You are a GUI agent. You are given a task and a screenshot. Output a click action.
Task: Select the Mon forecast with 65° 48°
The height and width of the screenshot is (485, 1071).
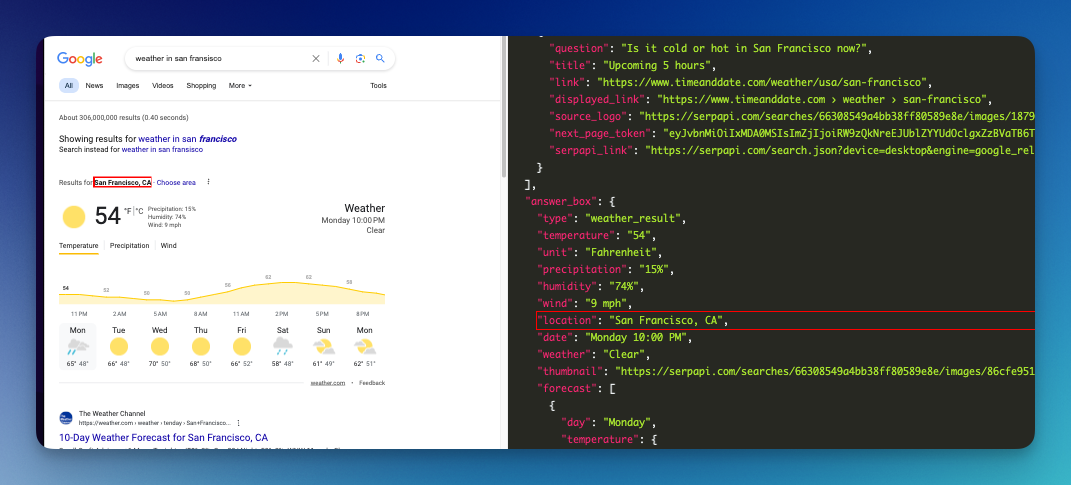coord(77,346)
